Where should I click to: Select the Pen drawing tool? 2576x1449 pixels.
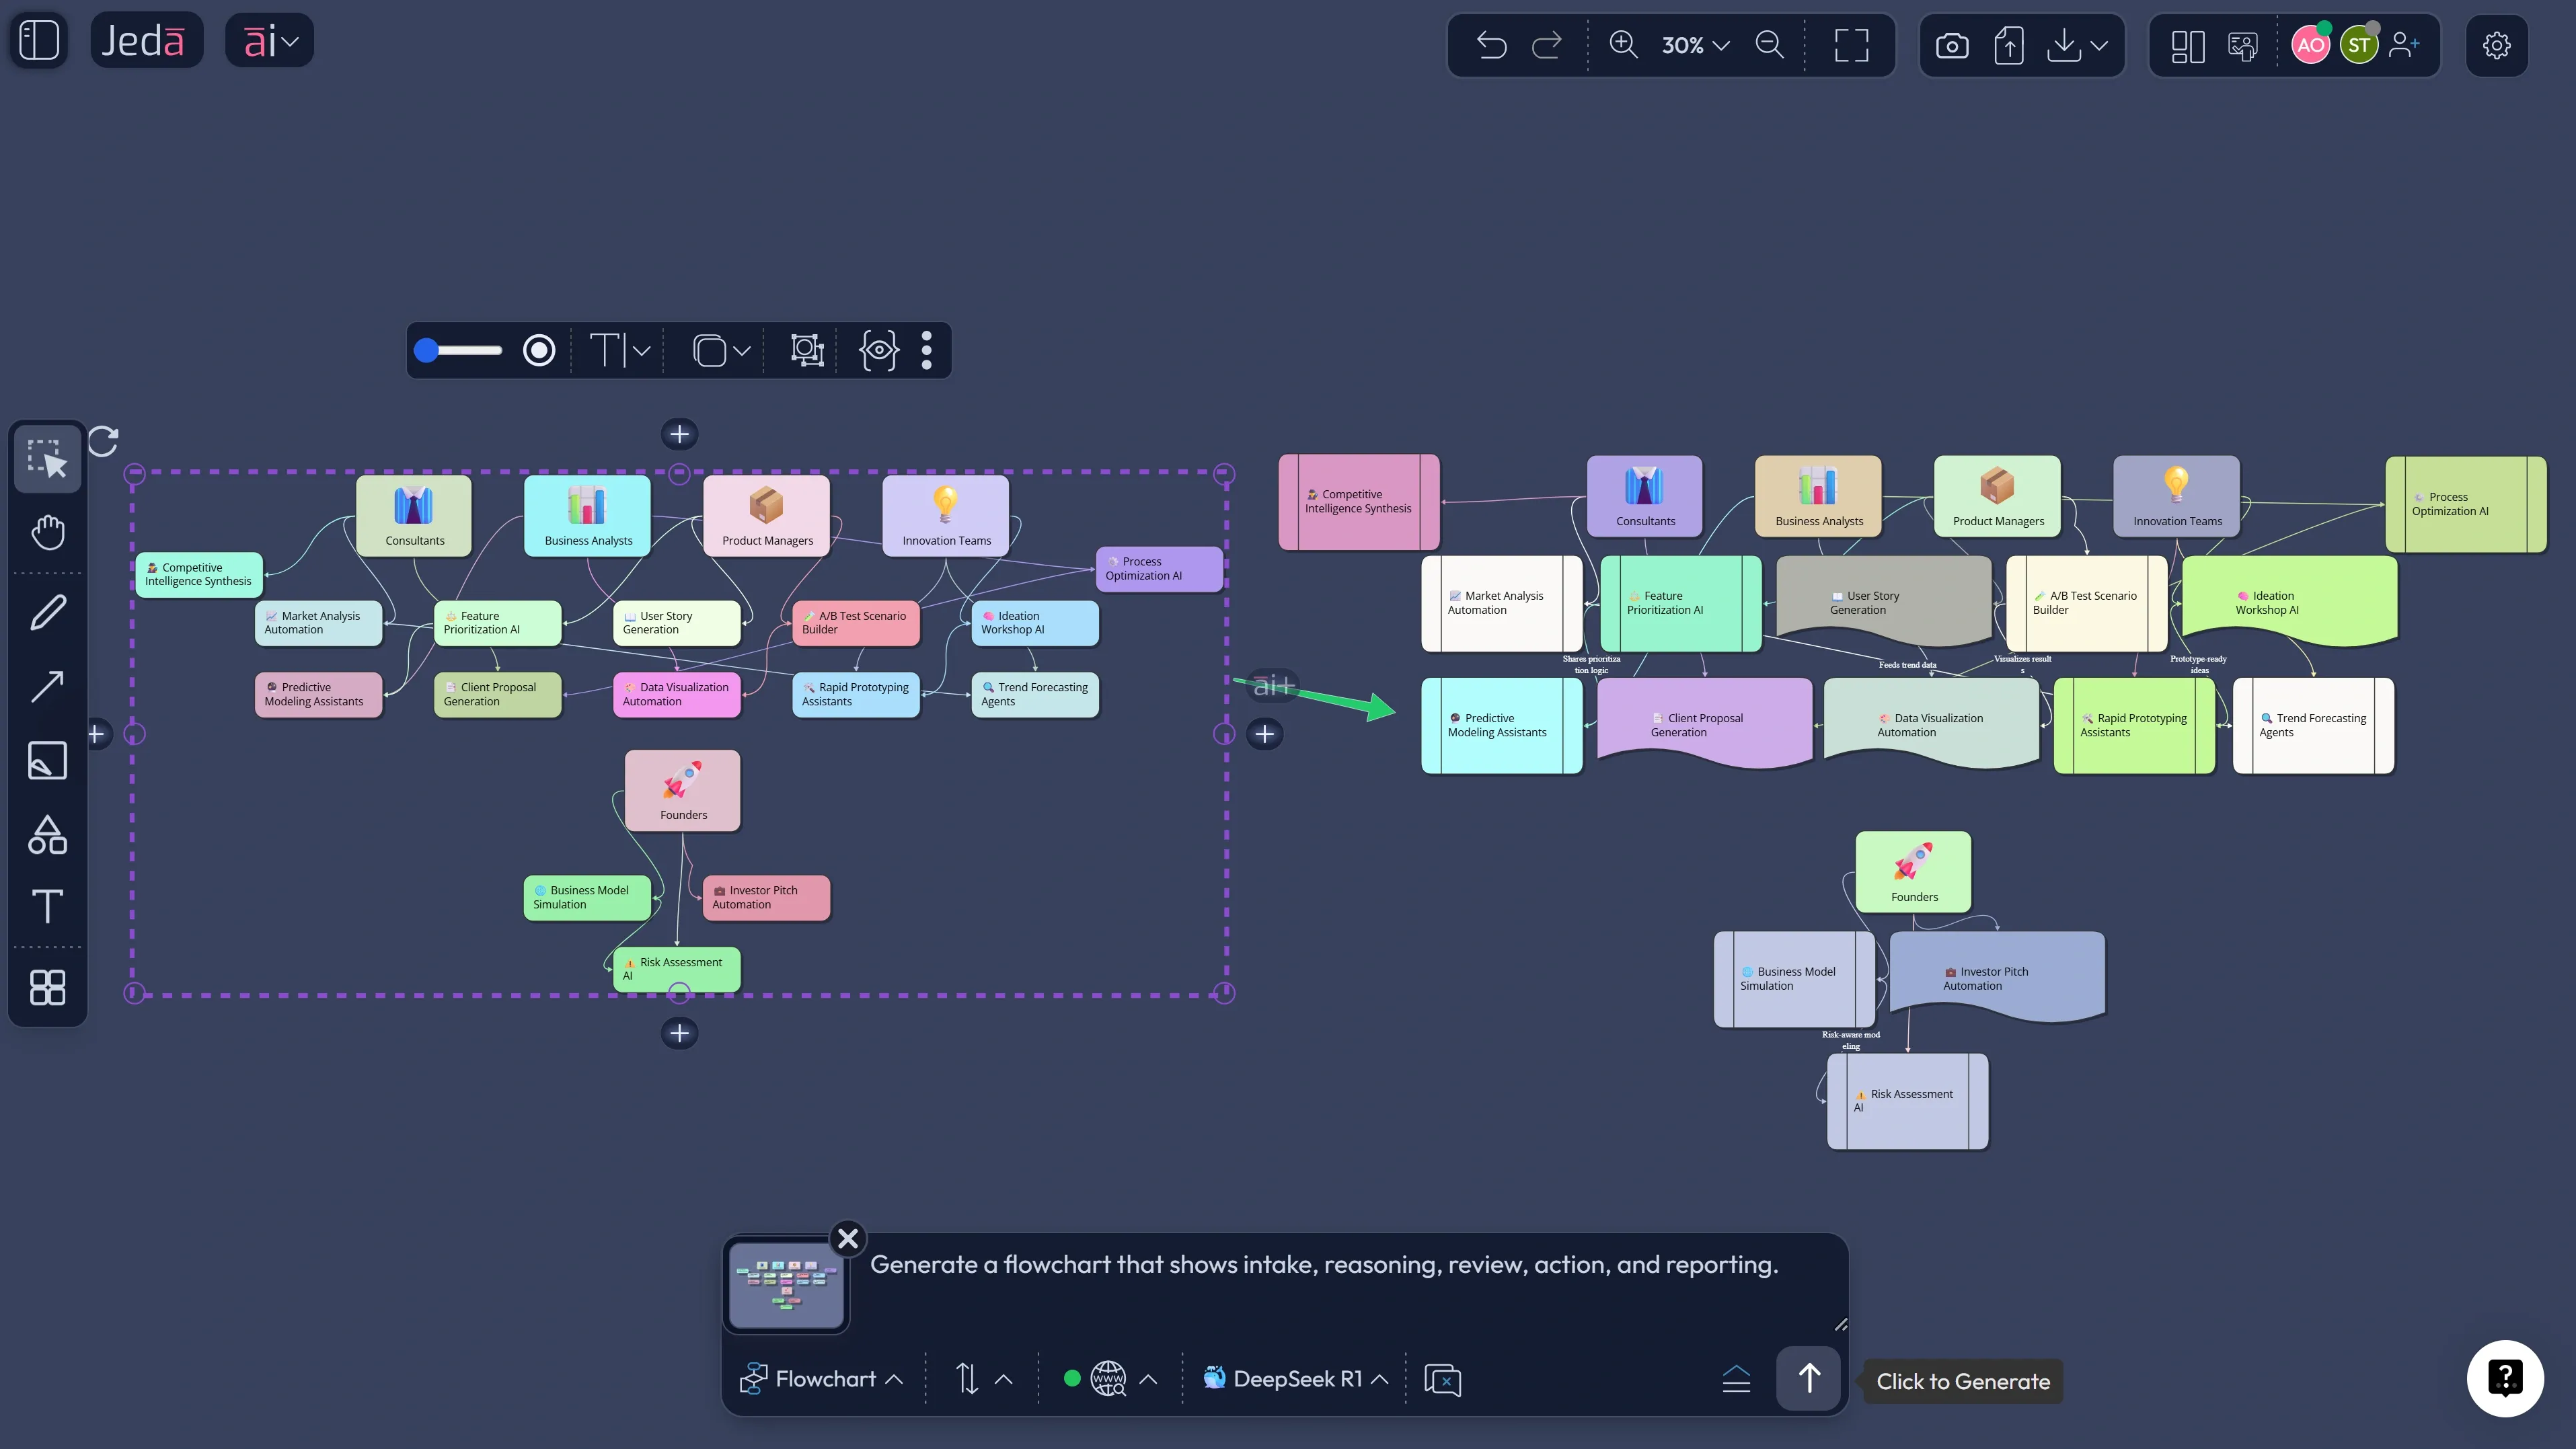(x=46, y=611)
